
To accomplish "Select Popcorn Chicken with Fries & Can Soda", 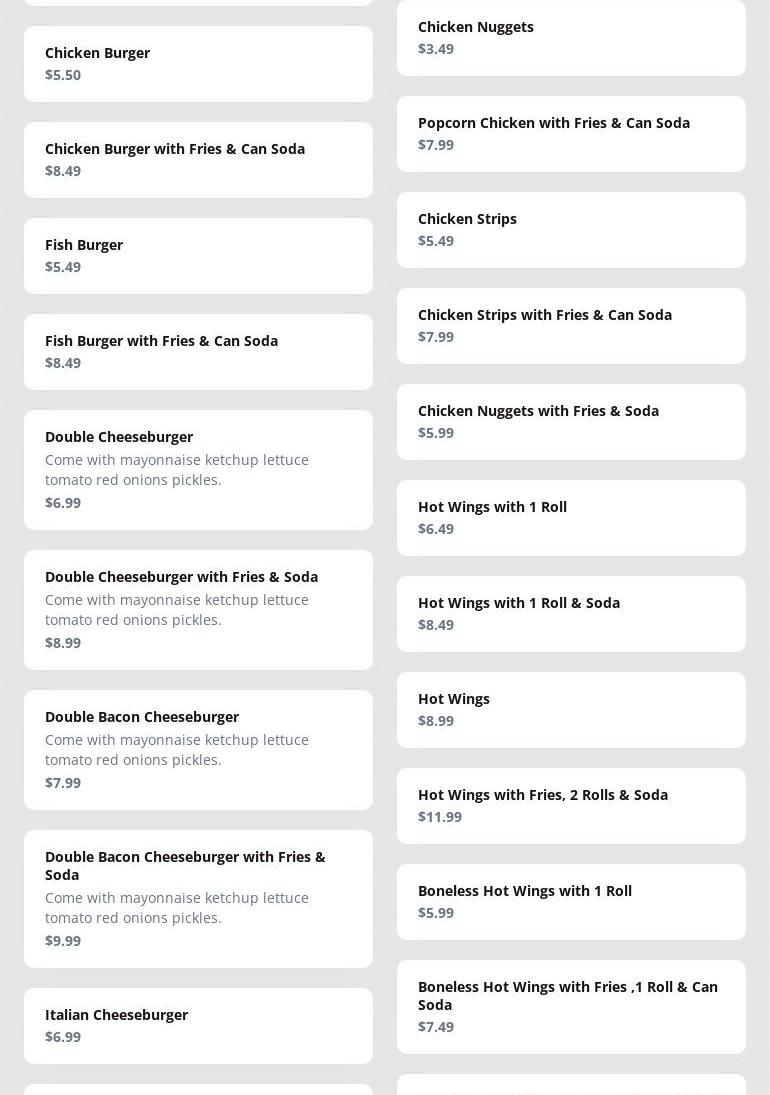I will pyautogui.click(x=571, y=133).
